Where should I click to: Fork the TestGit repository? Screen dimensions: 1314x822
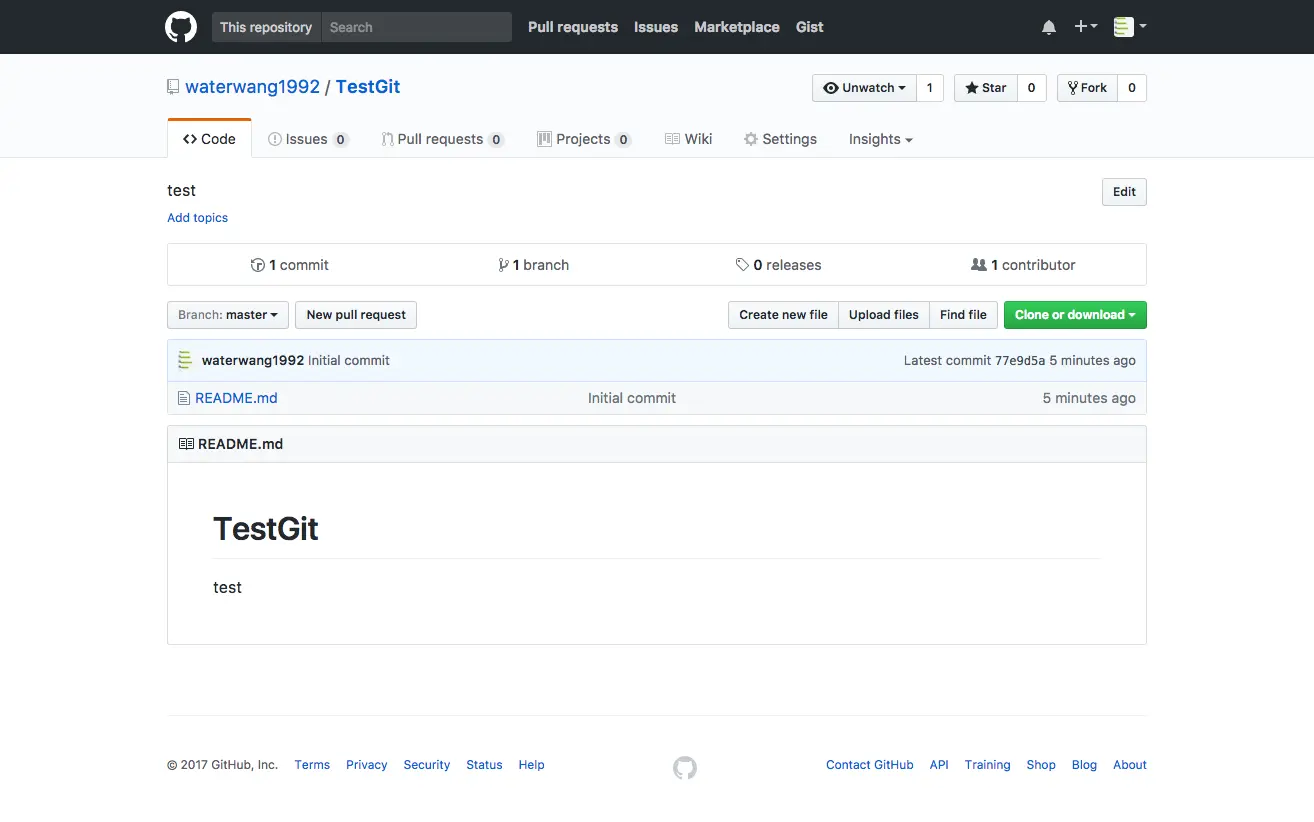point(1087,88)
